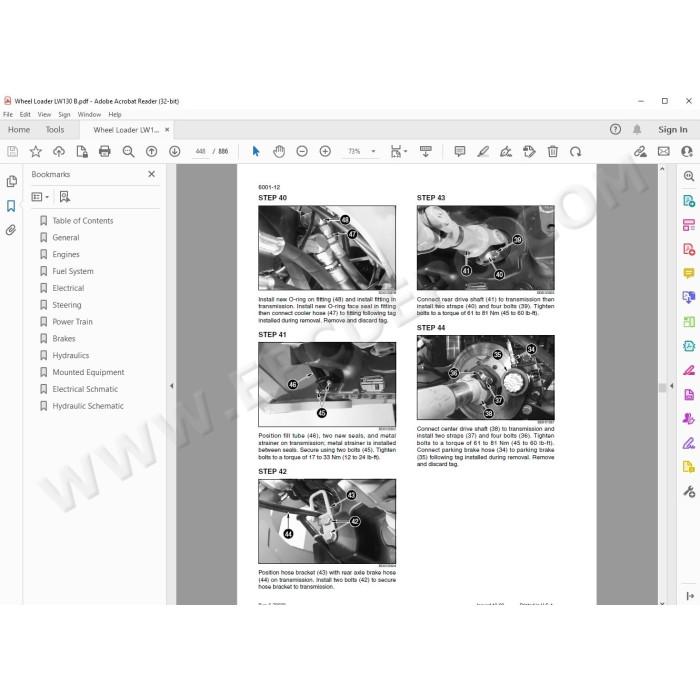Select the Mounted Equipment bookmark

point(88,372)
